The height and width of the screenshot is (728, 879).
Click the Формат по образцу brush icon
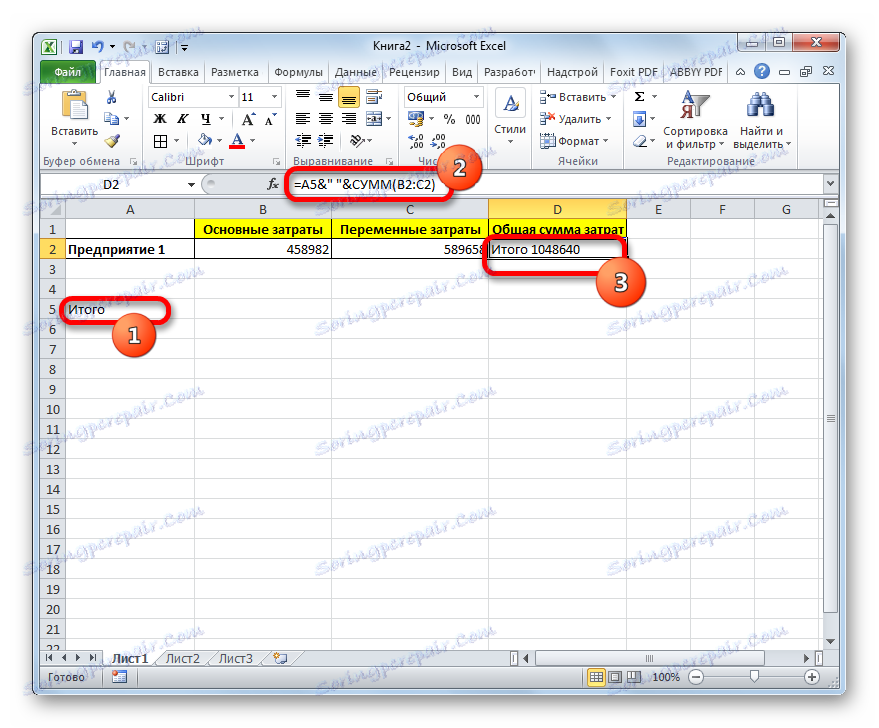pyautogui.click(x=112, y=141)
